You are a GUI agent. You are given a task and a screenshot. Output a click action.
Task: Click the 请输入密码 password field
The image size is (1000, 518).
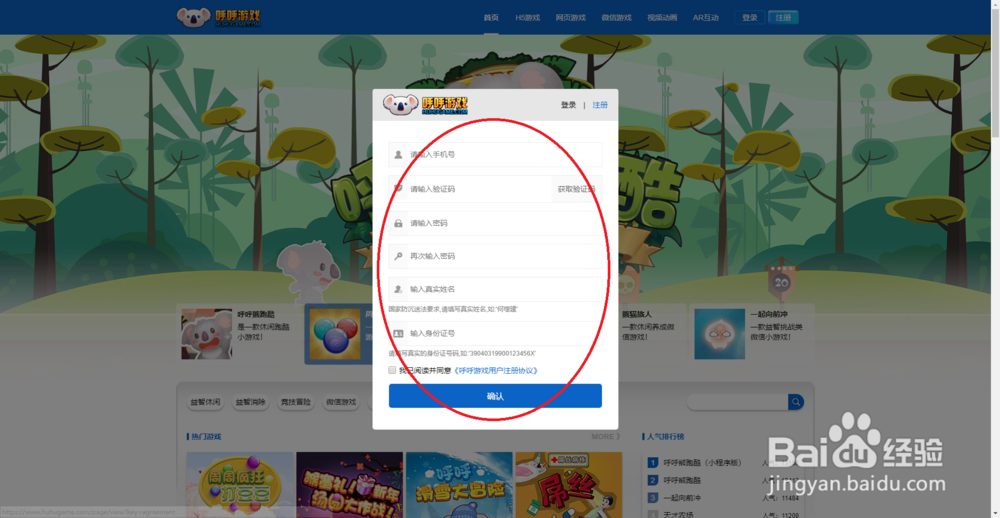tap(496, 223)
